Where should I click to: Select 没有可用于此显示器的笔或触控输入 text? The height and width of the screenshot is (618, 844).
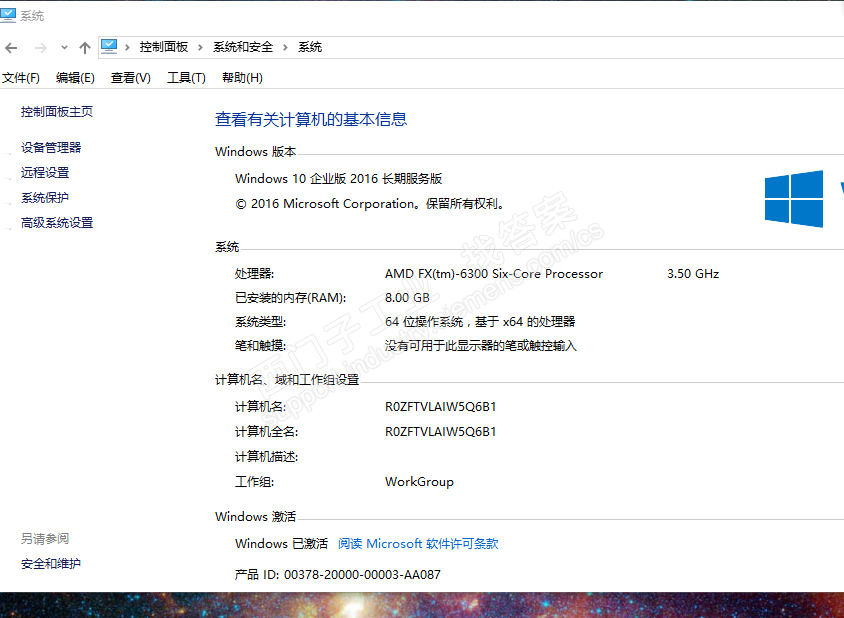[481, 346]
